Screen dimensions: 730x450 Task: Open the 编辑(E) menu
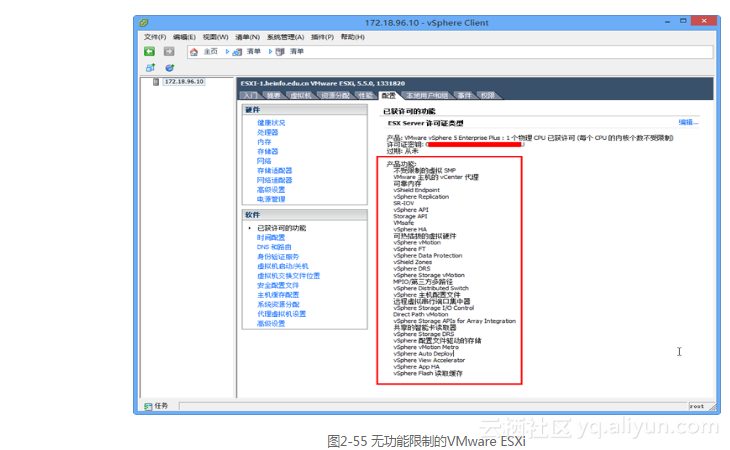point(184,37)
